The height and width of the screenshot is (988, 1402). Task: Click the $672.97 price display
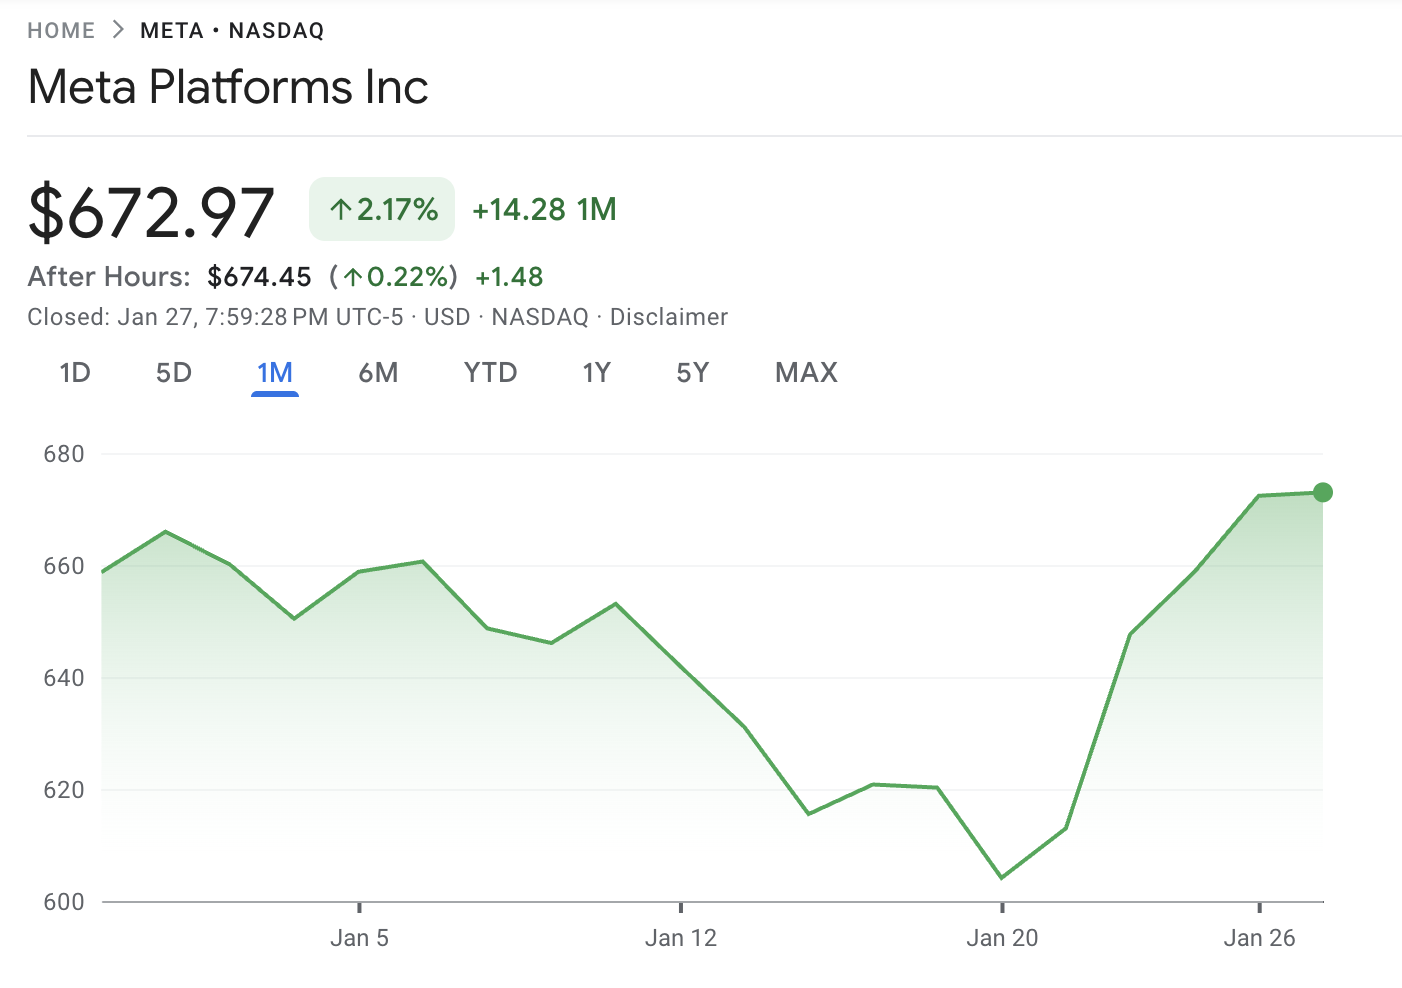tap(151, 210)
